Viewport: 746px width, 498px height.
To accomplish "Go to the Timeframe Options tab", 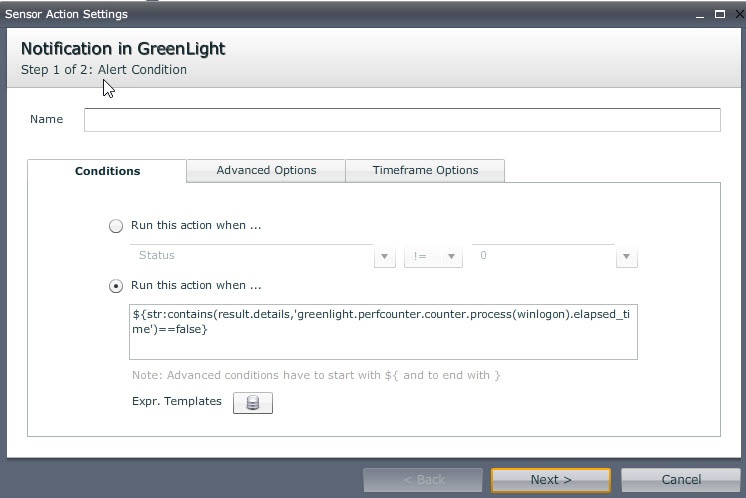I will point(425,170).
